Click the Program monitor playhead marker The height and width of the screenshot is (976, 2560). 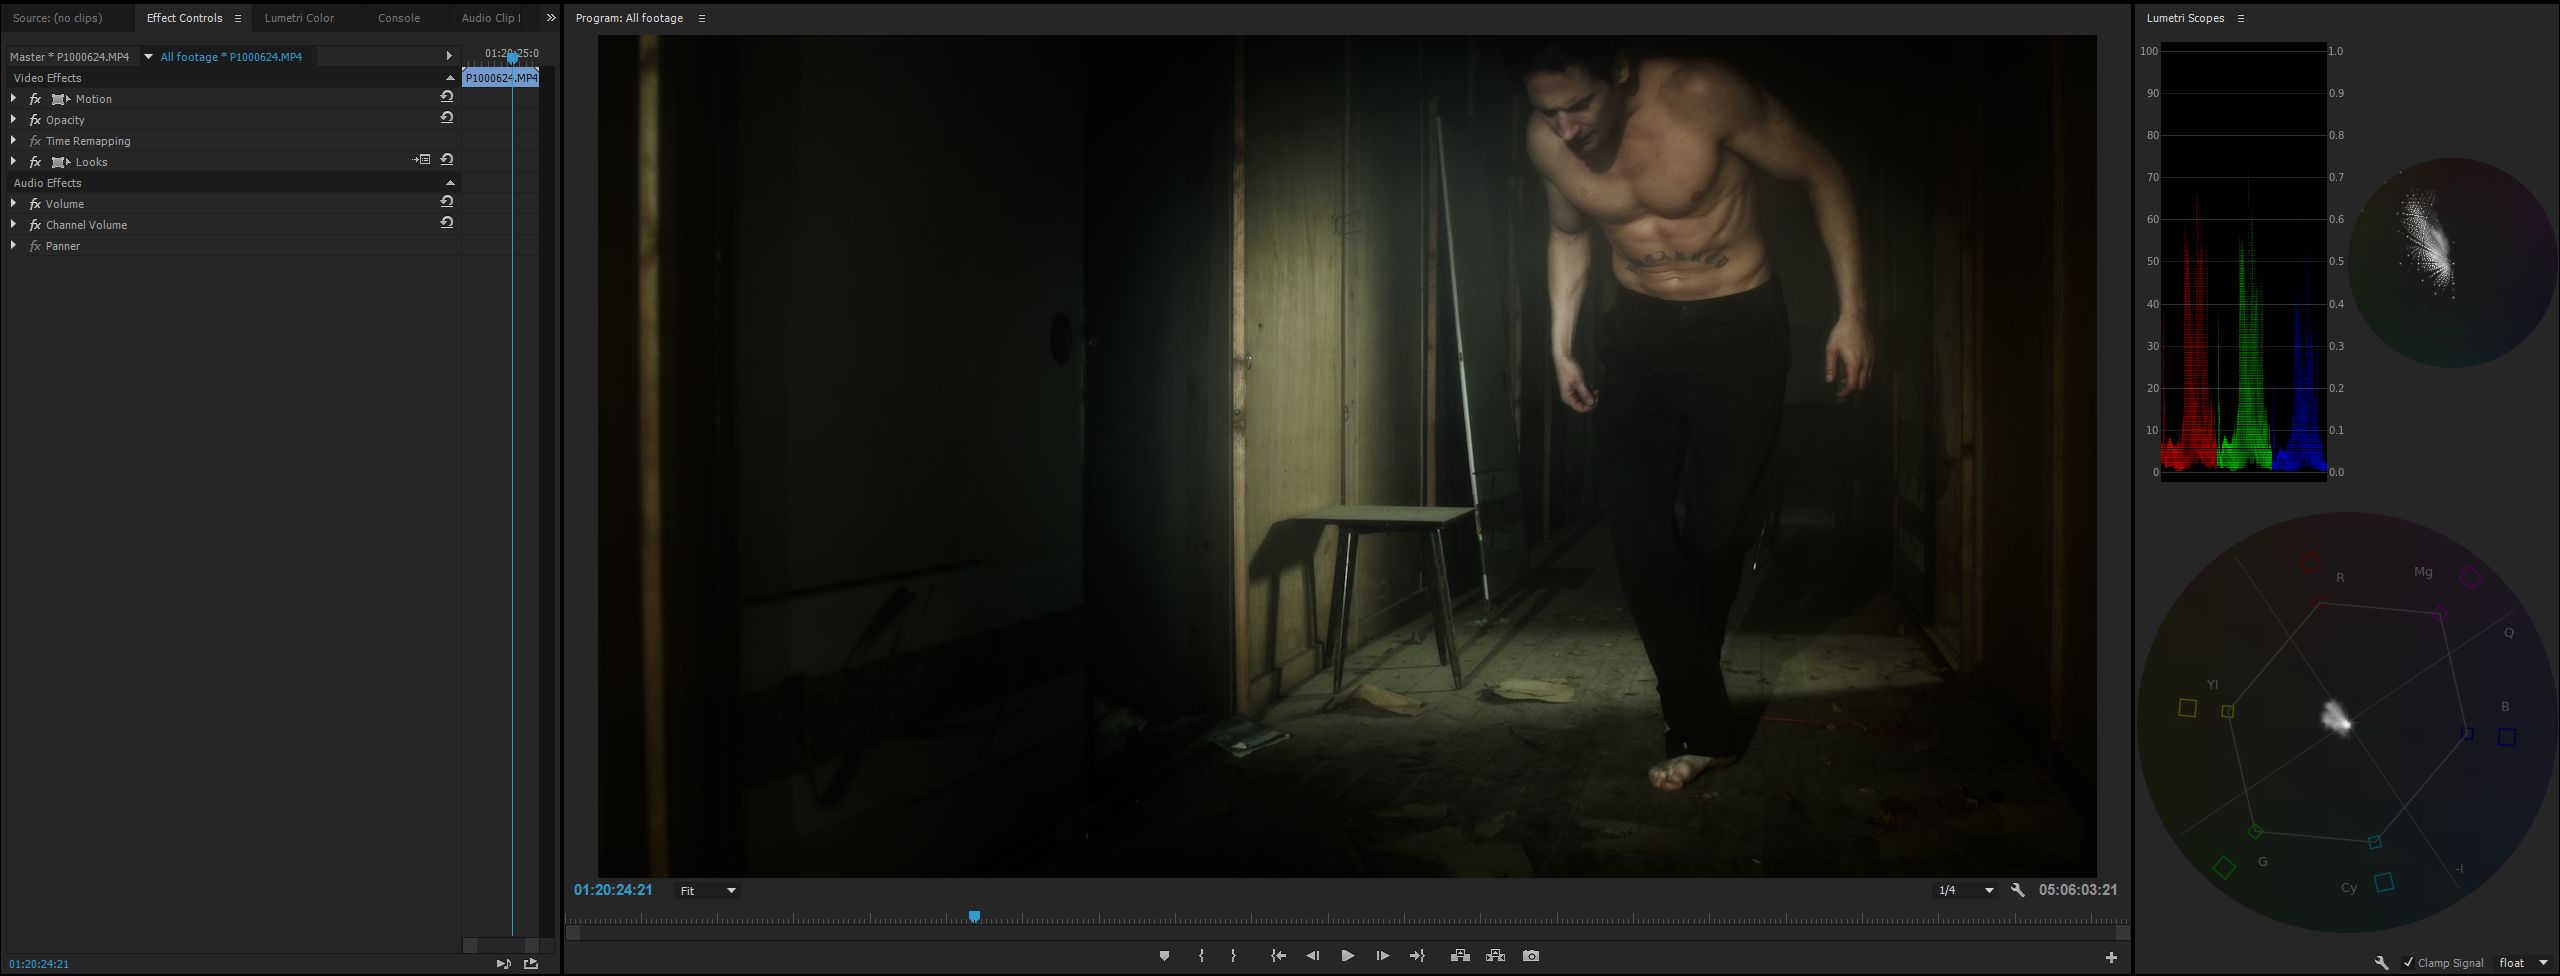point(974,916)
